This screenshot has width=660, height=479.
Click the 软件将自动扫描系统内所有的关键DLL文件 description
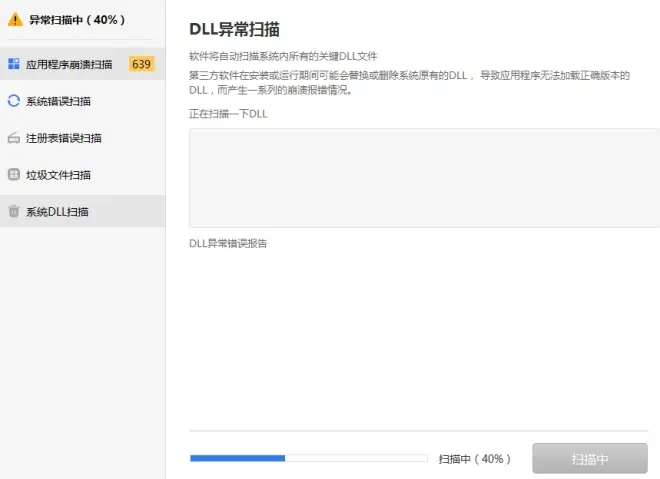(x=283, y=56)
